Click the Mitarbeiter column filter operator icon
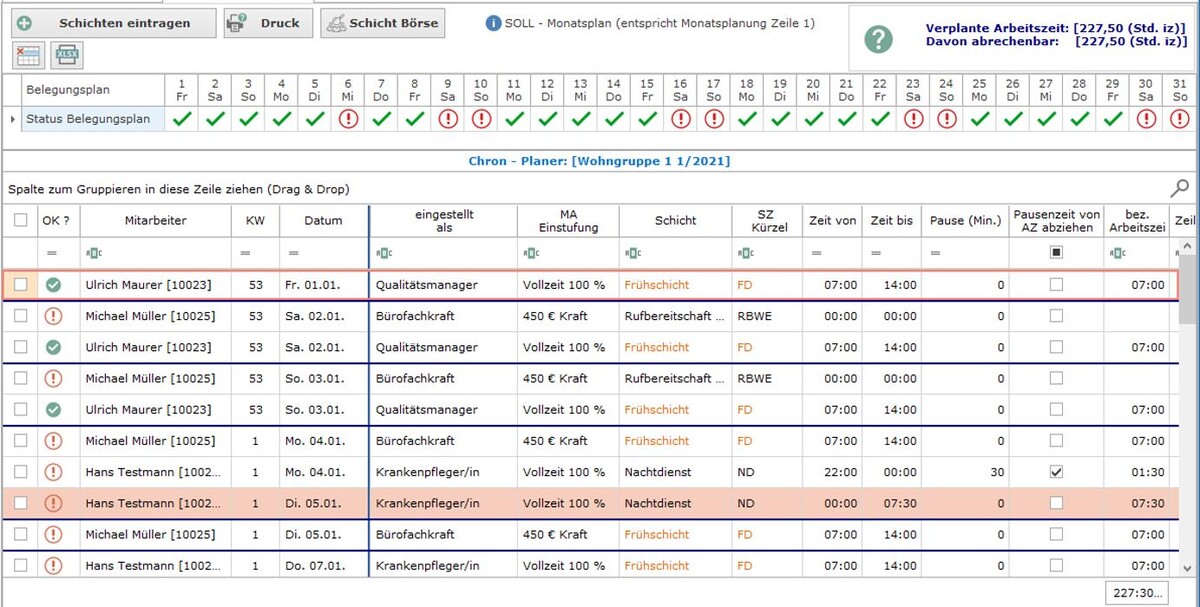Screen dimensions: 1200x607 pos(95,253)
